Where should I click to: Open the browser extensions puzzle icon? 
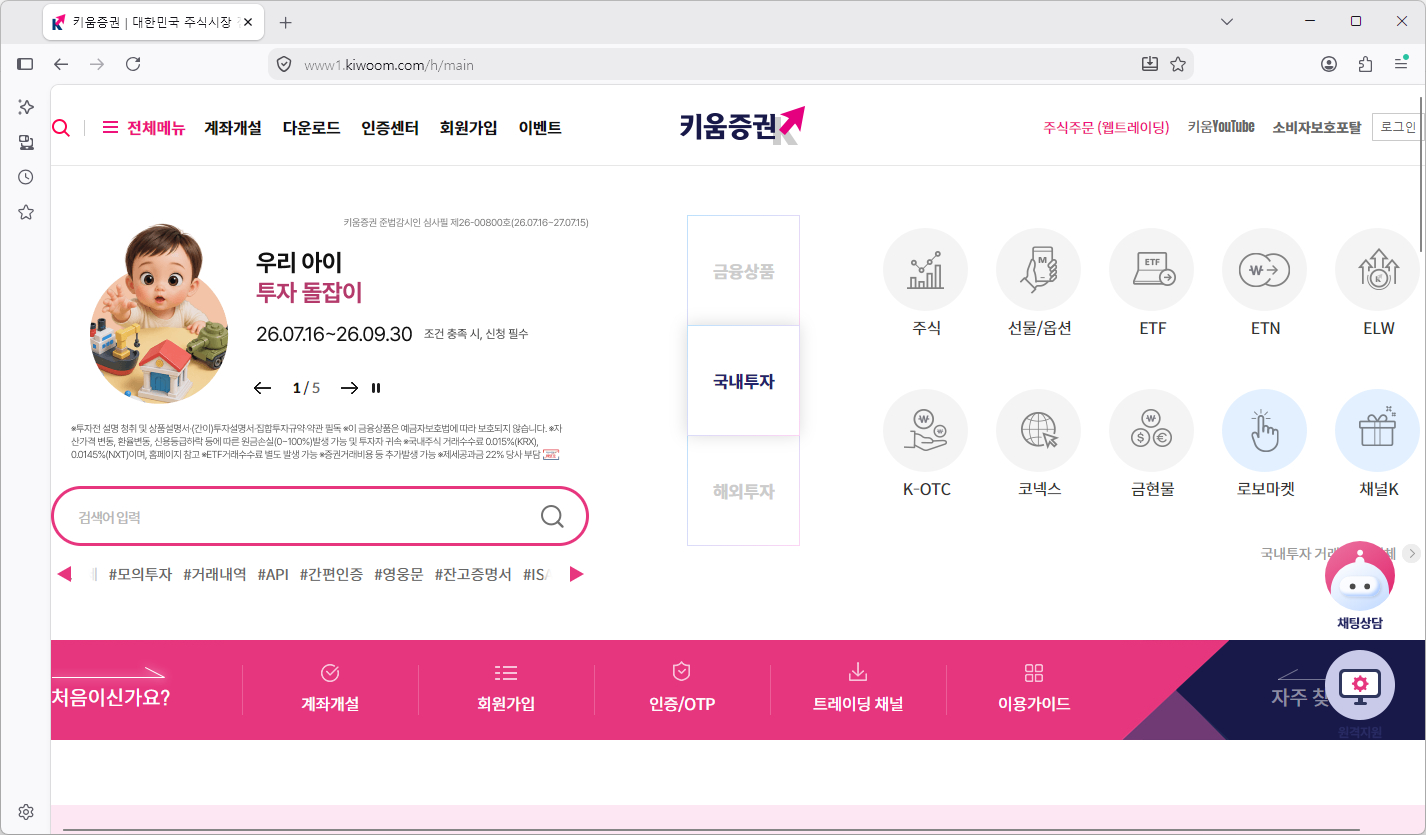(1365, 64)
